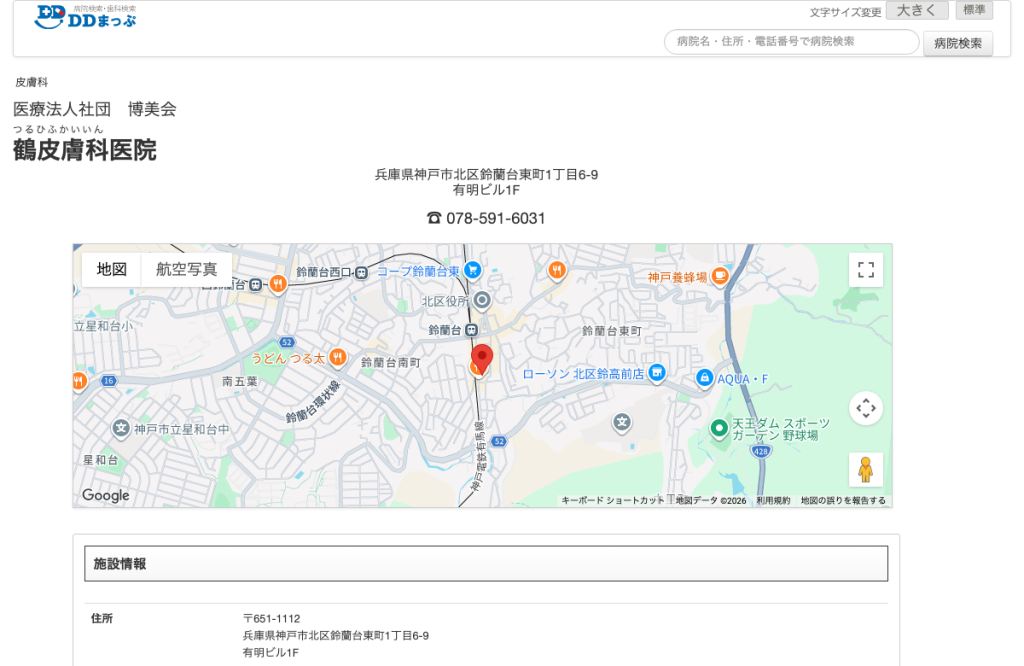Click the 南五葉 map label
Screen dimensions: 1024x666
pyautogui.click(x=240, y=381)
